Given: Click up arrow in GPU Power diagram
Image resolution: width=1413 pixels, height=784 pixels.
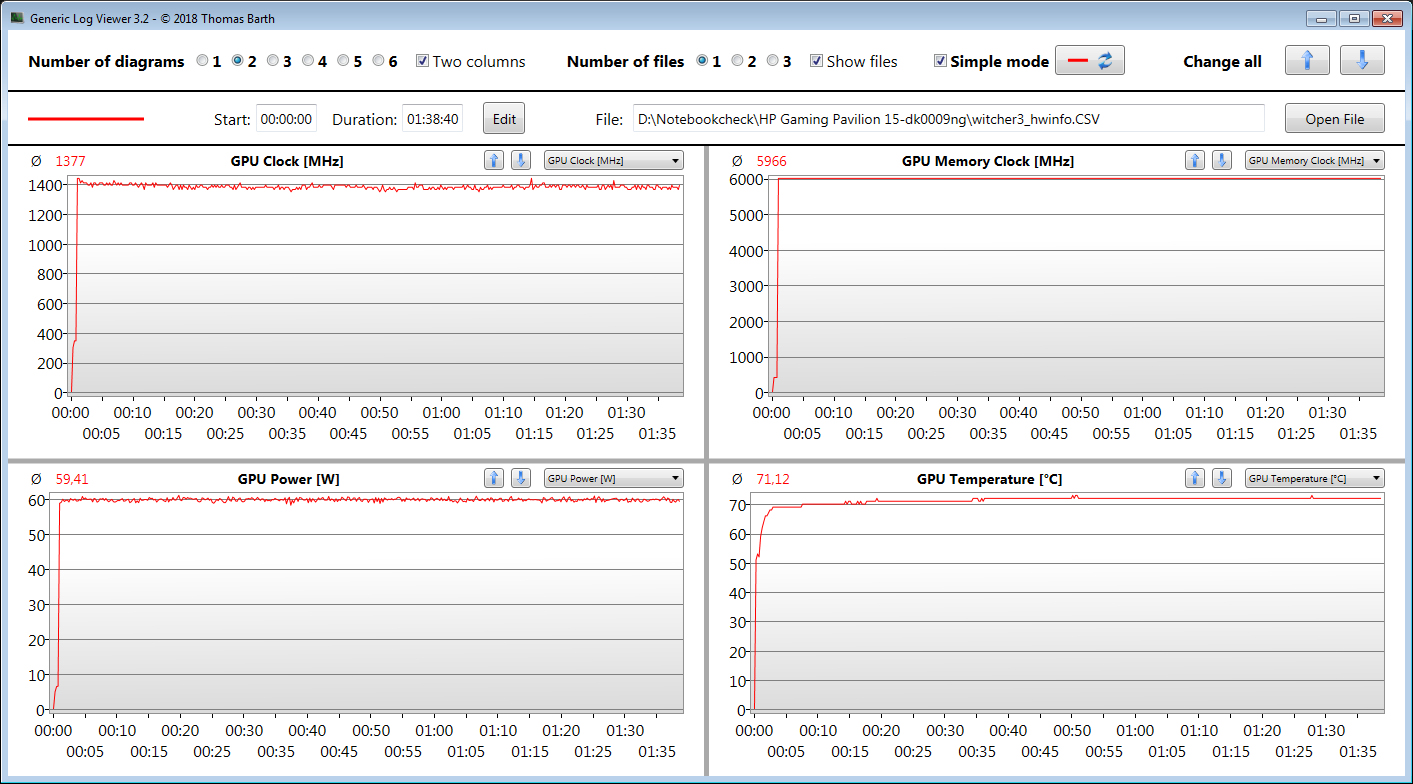Looking at the screenshot, I should [494, 479].
